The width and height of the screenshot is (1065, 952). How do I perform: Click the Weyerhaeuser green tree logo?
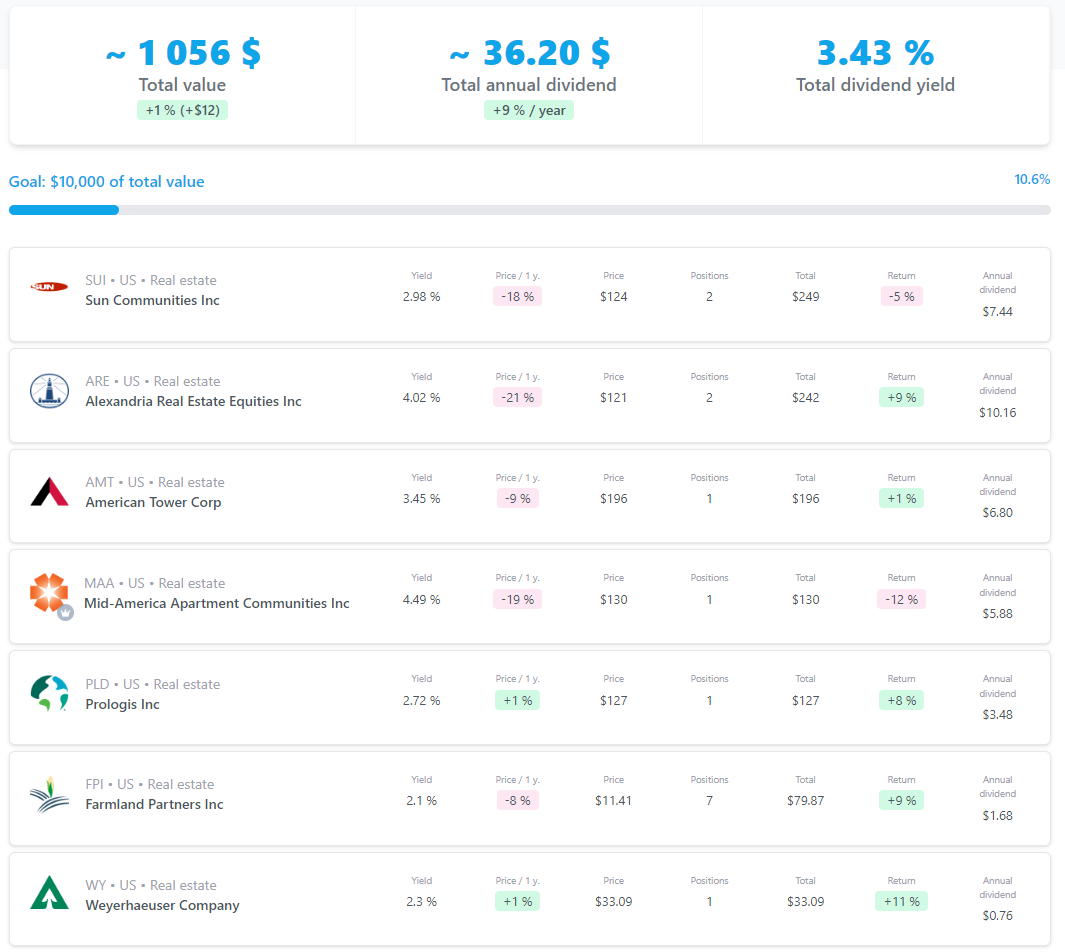[x=50, y=892]
